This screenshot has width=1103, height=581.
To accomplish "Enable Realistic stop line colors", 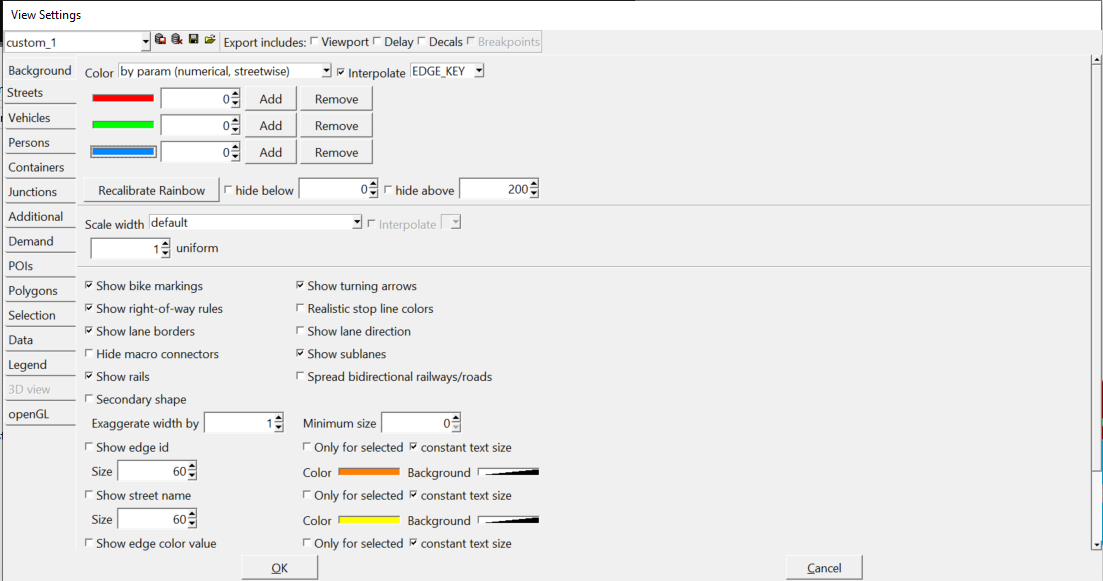I will pos(300,307).
